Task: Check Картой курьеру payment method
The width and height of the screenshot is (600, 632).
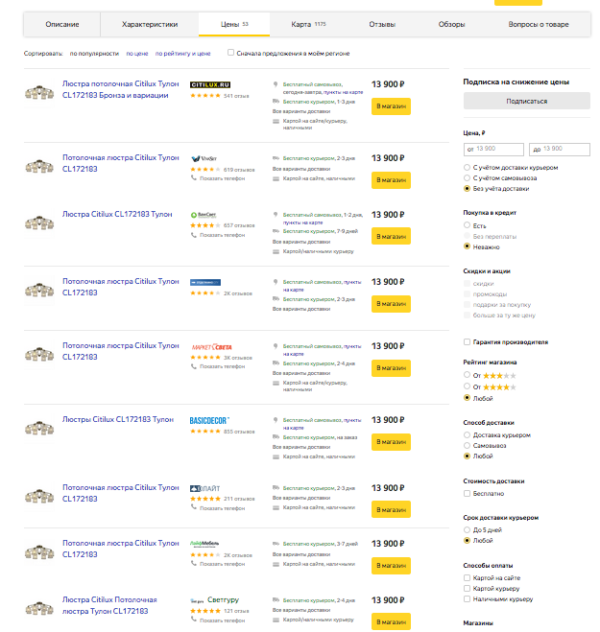Action: point(467,588)
